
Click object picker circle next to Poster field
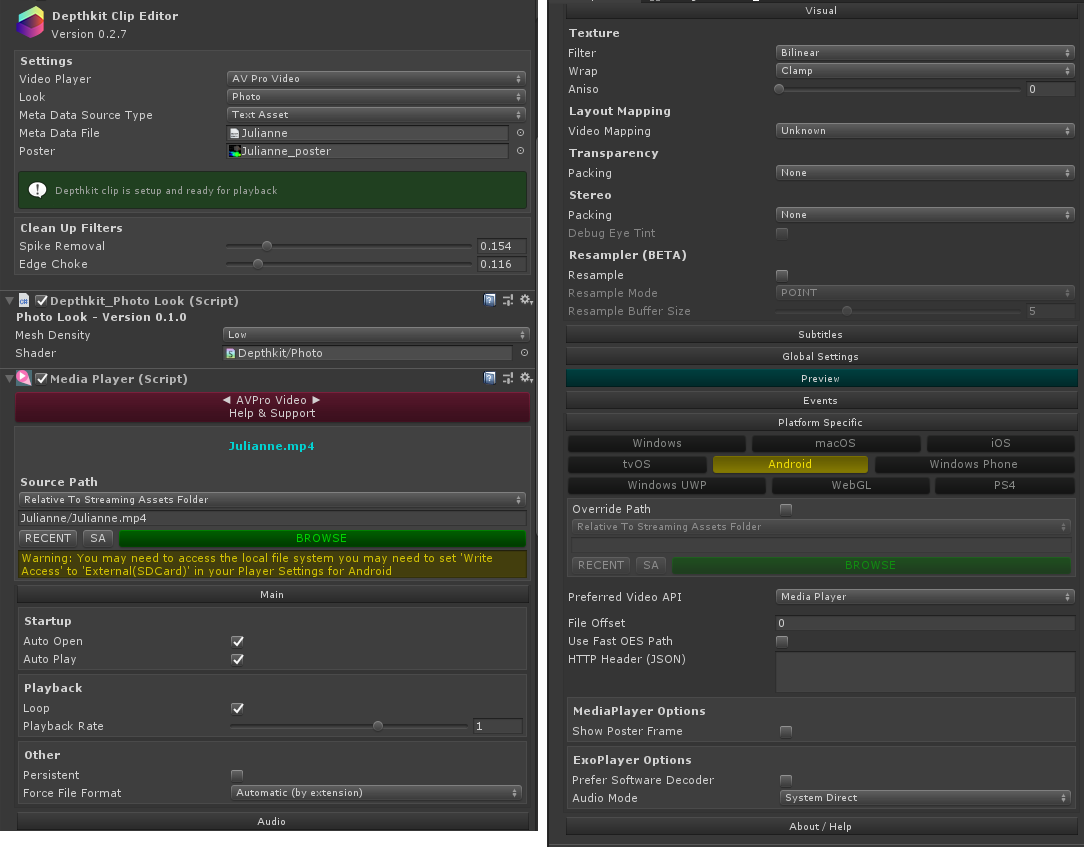point(520,151)
